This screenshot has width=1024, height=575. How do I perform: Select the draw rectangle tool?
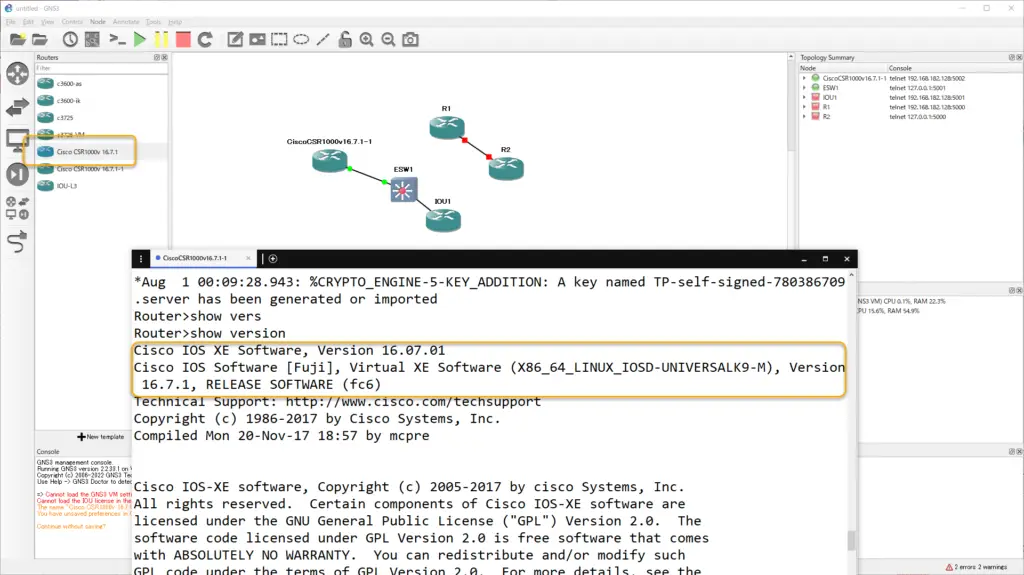pyautogui.click(x=280, y=40)
